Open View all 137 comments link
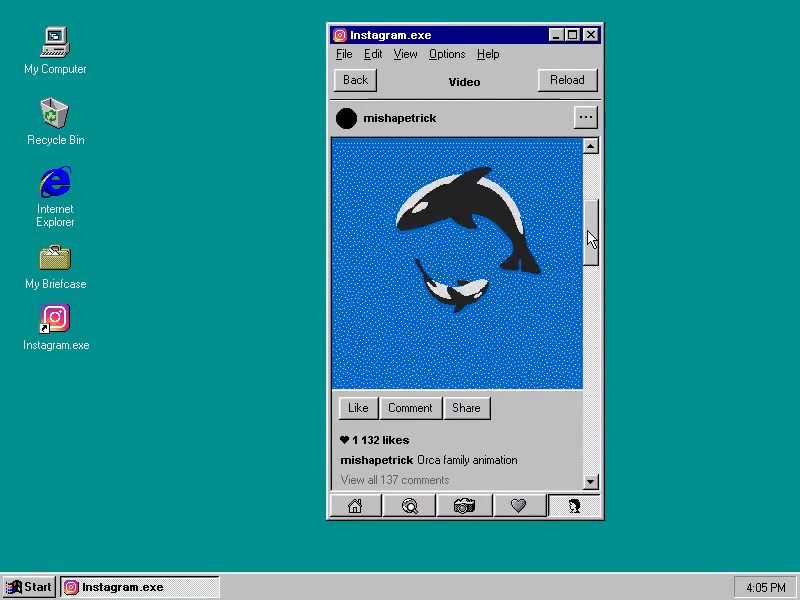Screen dimensions: 800x600 (395, 480)
